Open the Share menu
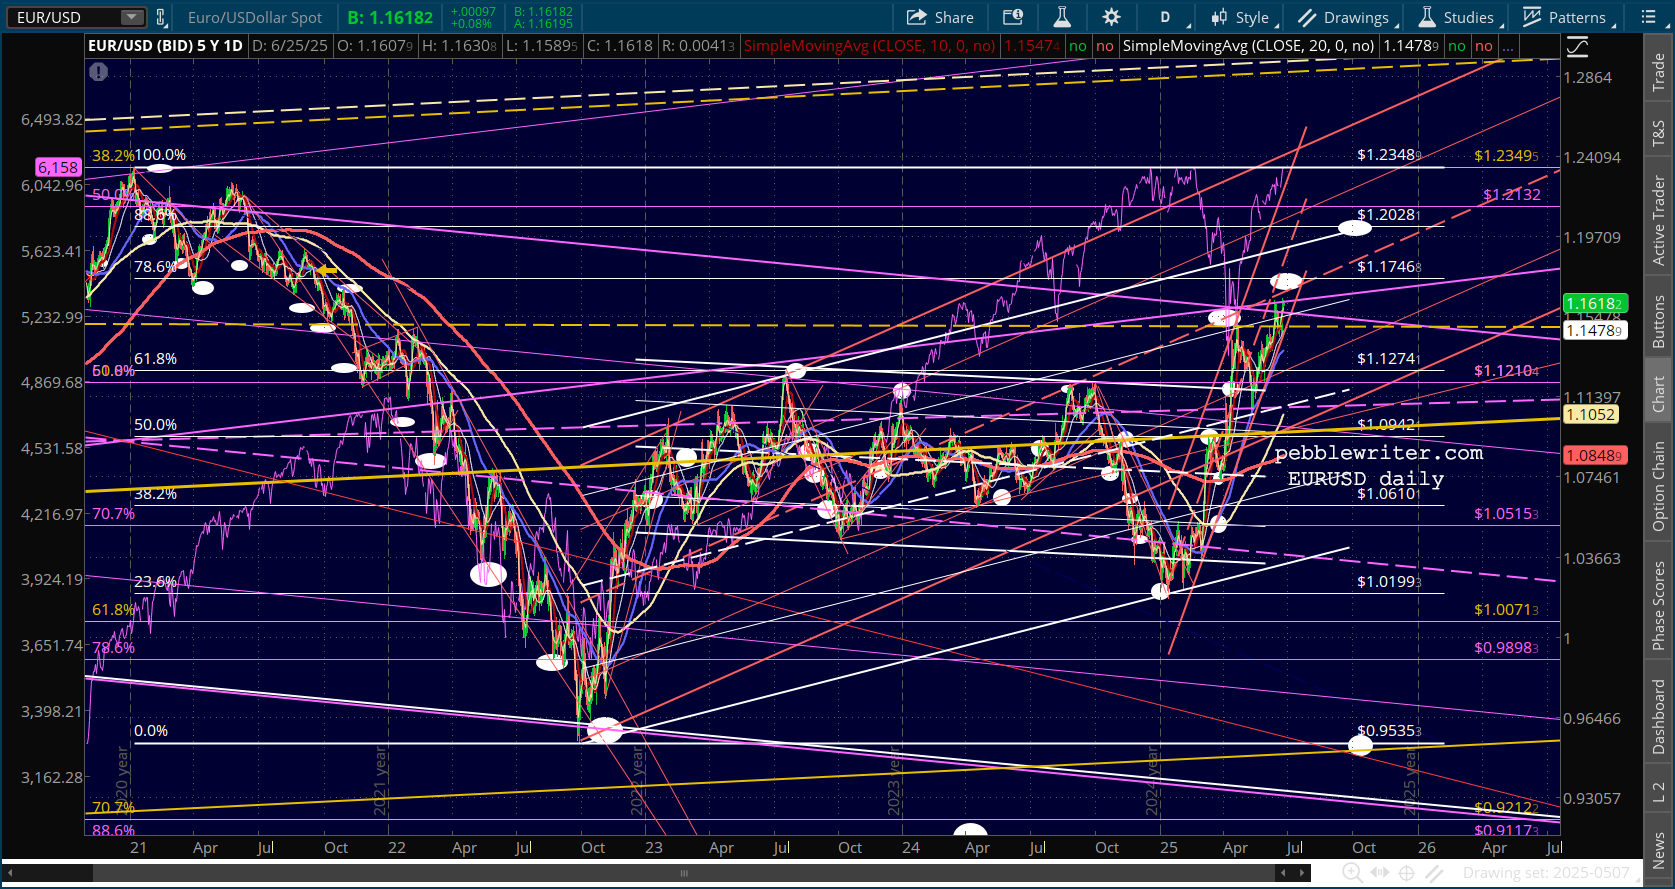1675x889 pixels. [940, 17]
